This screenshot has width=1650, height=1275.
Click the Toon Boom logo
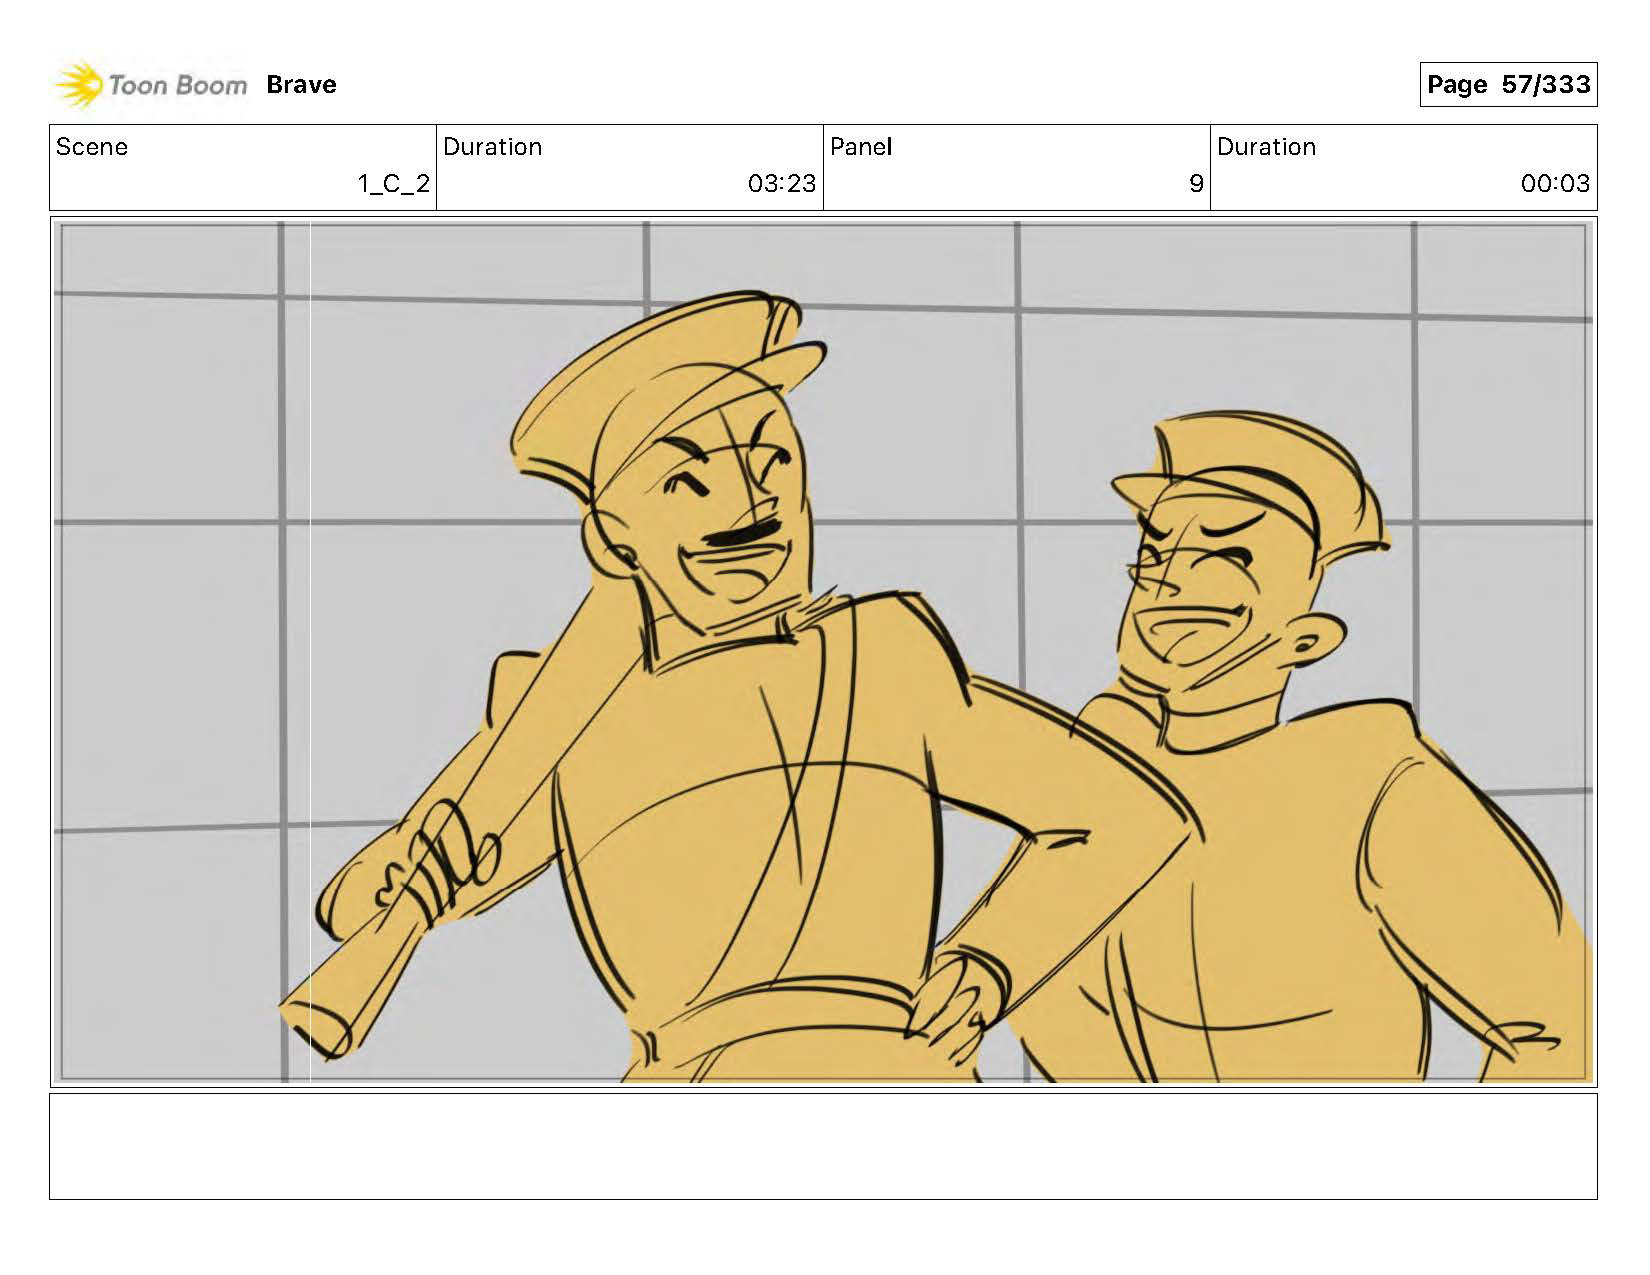tap(150, 85)
